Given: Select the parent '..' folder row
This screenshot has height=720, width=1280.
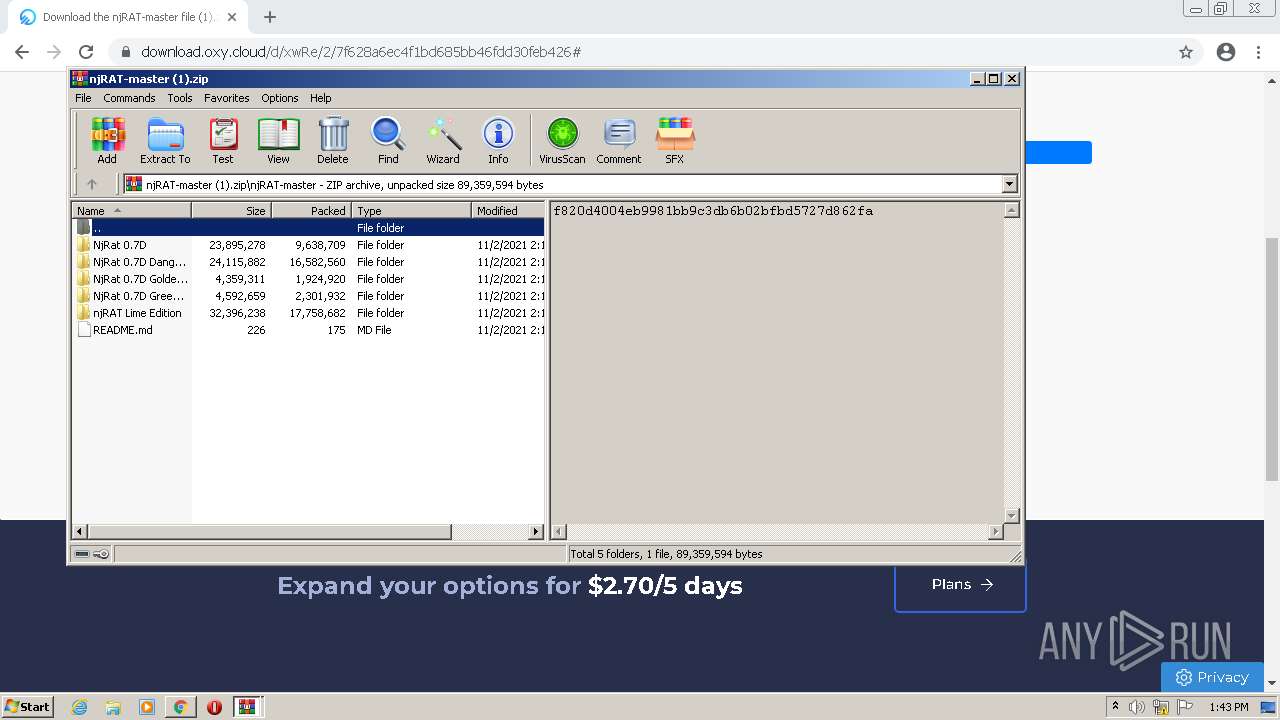Looking at the screenshot, I should (308, 228).
